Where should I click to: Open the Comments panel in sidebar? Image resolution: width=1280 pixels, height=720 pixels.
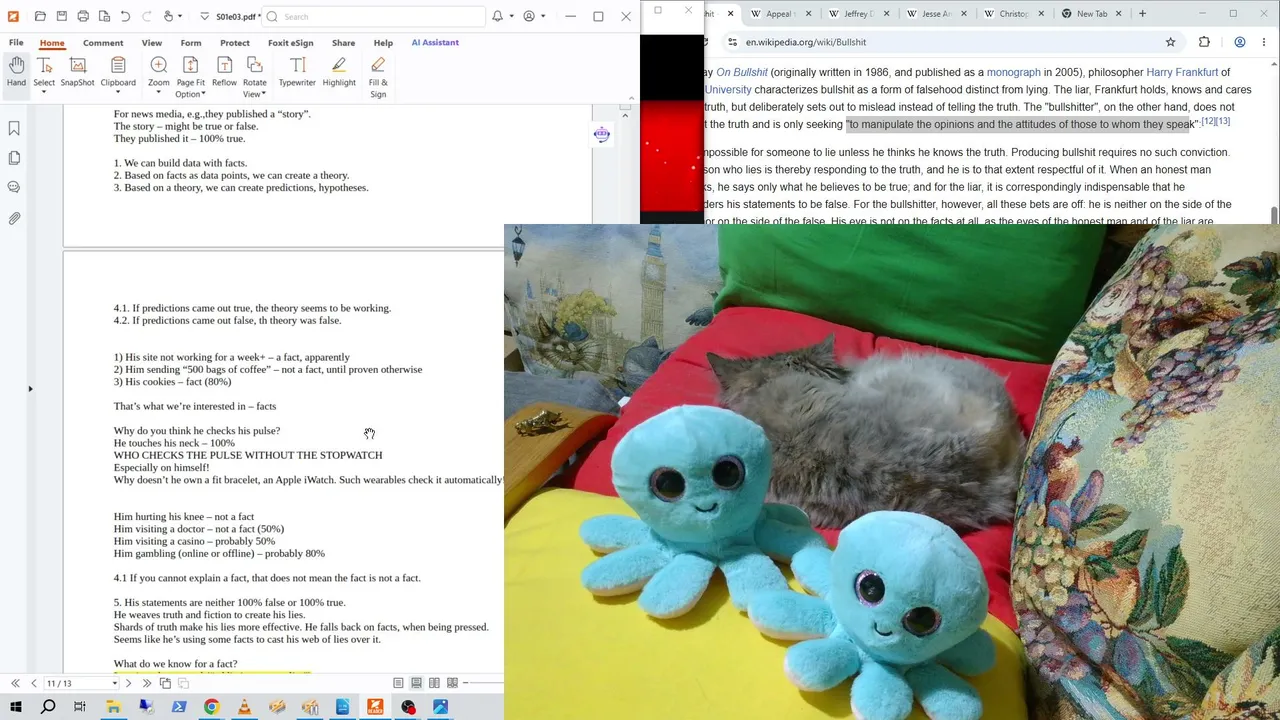pyautogui.click(x=14, y=187)
